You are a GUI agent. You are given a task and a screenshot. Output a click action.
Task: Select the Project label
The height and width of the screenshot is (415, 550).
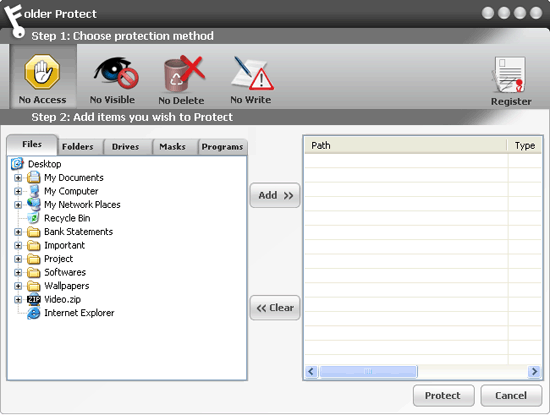[x=59, y=259]
